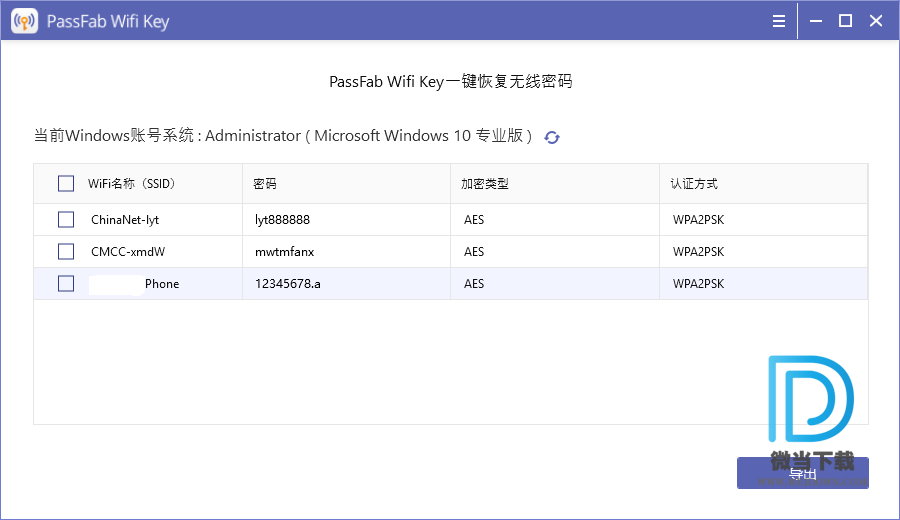The image size is (900, 520).
Task: Click AES in the Phone row
Action: click(474, 284)
